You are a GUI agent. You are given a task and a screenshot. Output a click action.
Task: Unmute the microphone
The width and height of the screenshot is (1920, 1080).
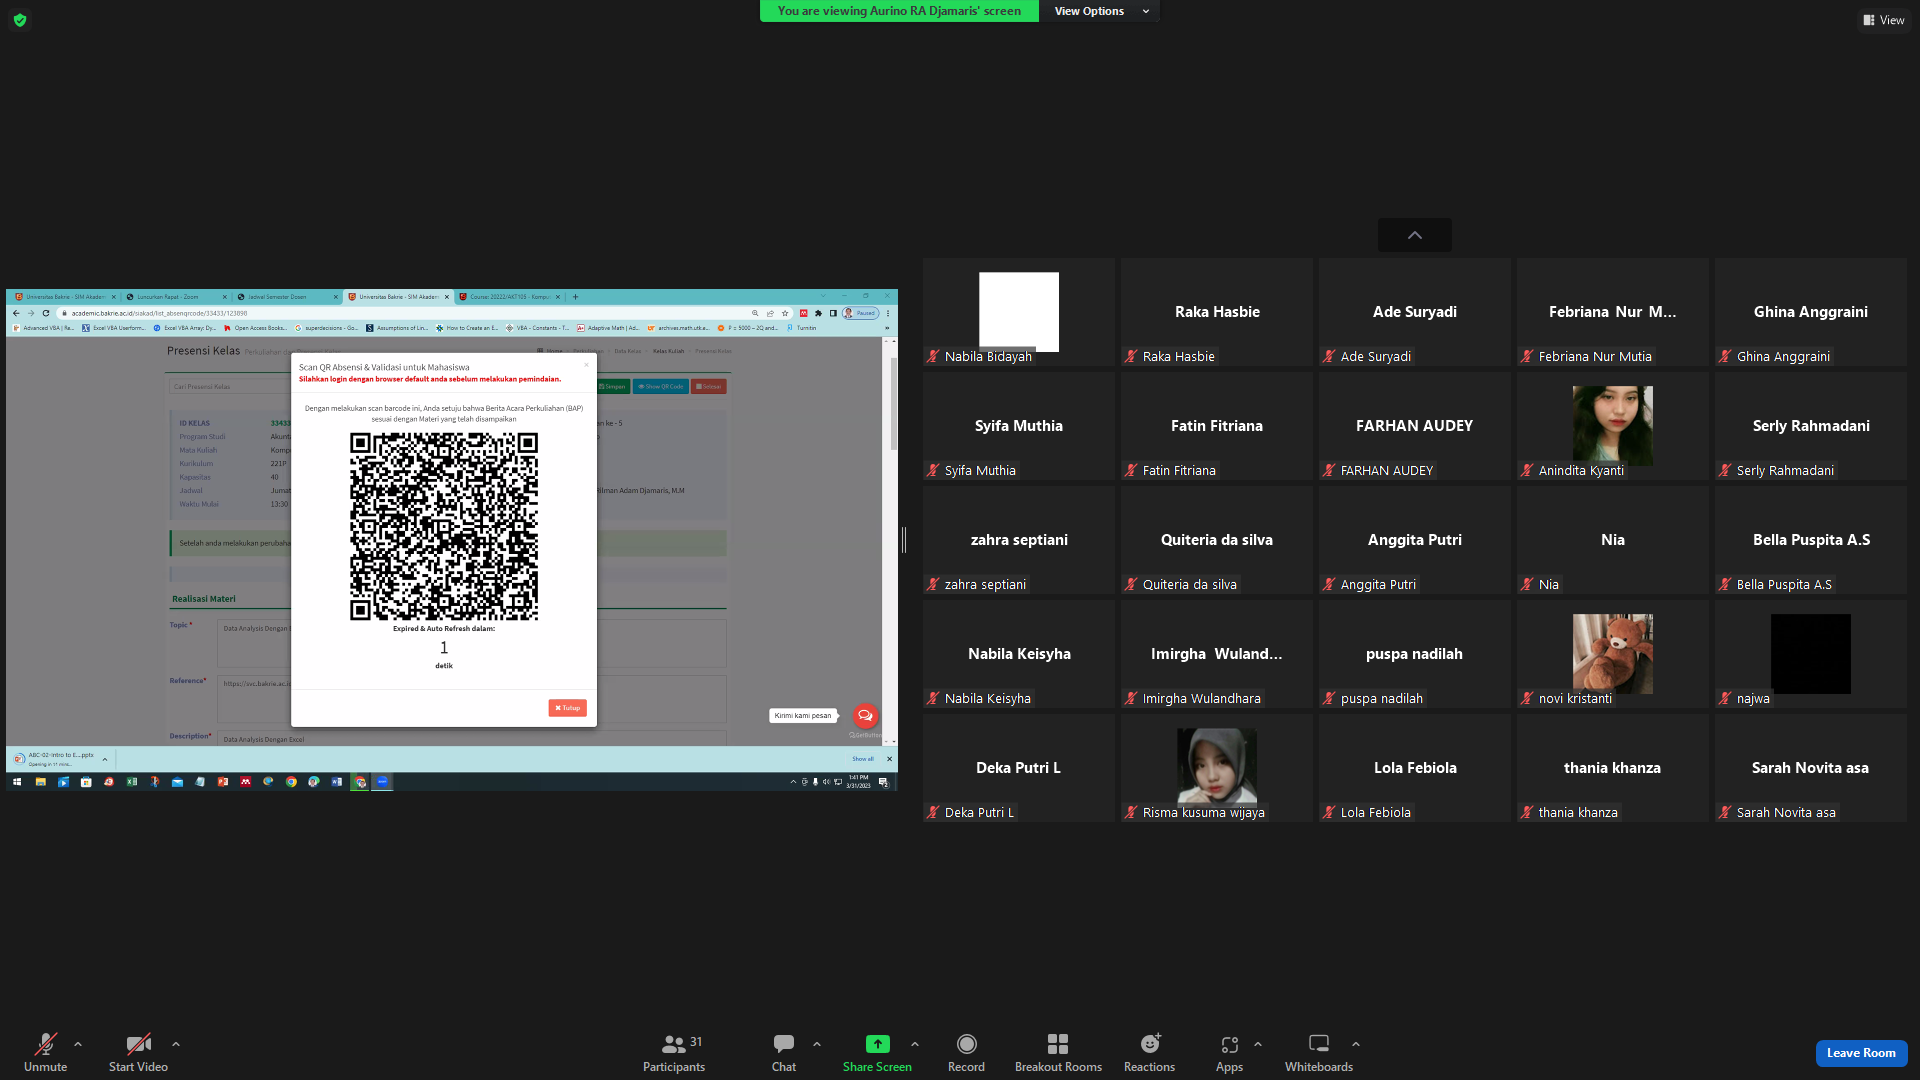45,1053
